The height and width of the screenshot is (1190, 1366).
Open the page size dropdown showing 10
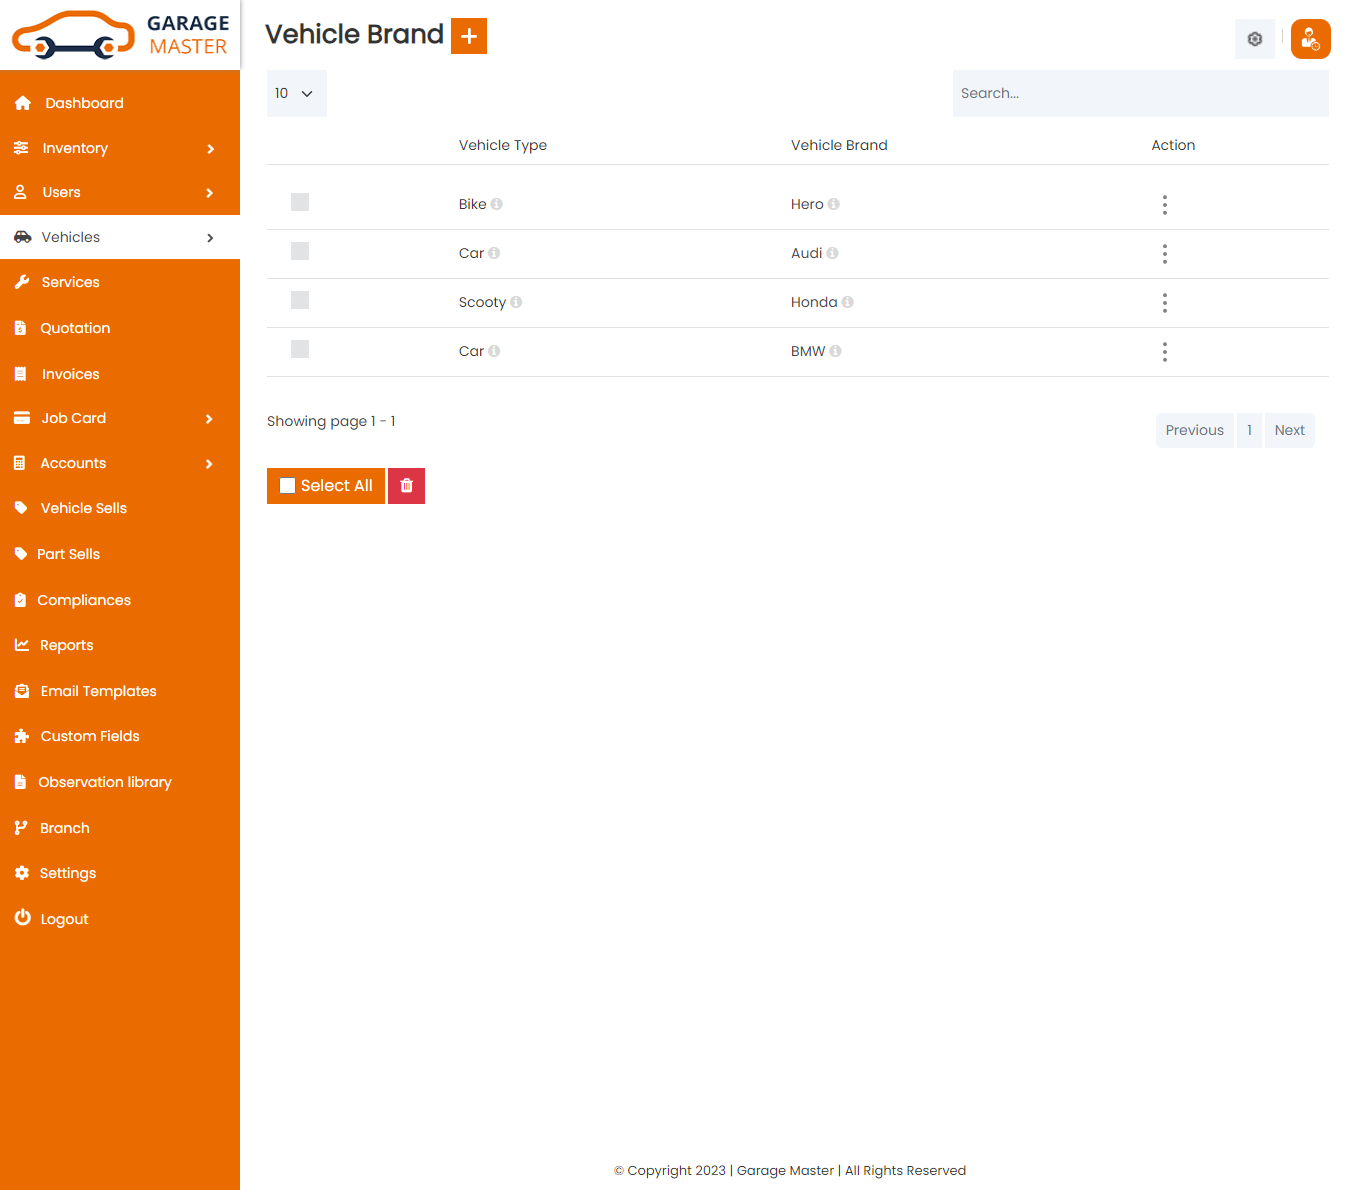[x=296, y=93]
